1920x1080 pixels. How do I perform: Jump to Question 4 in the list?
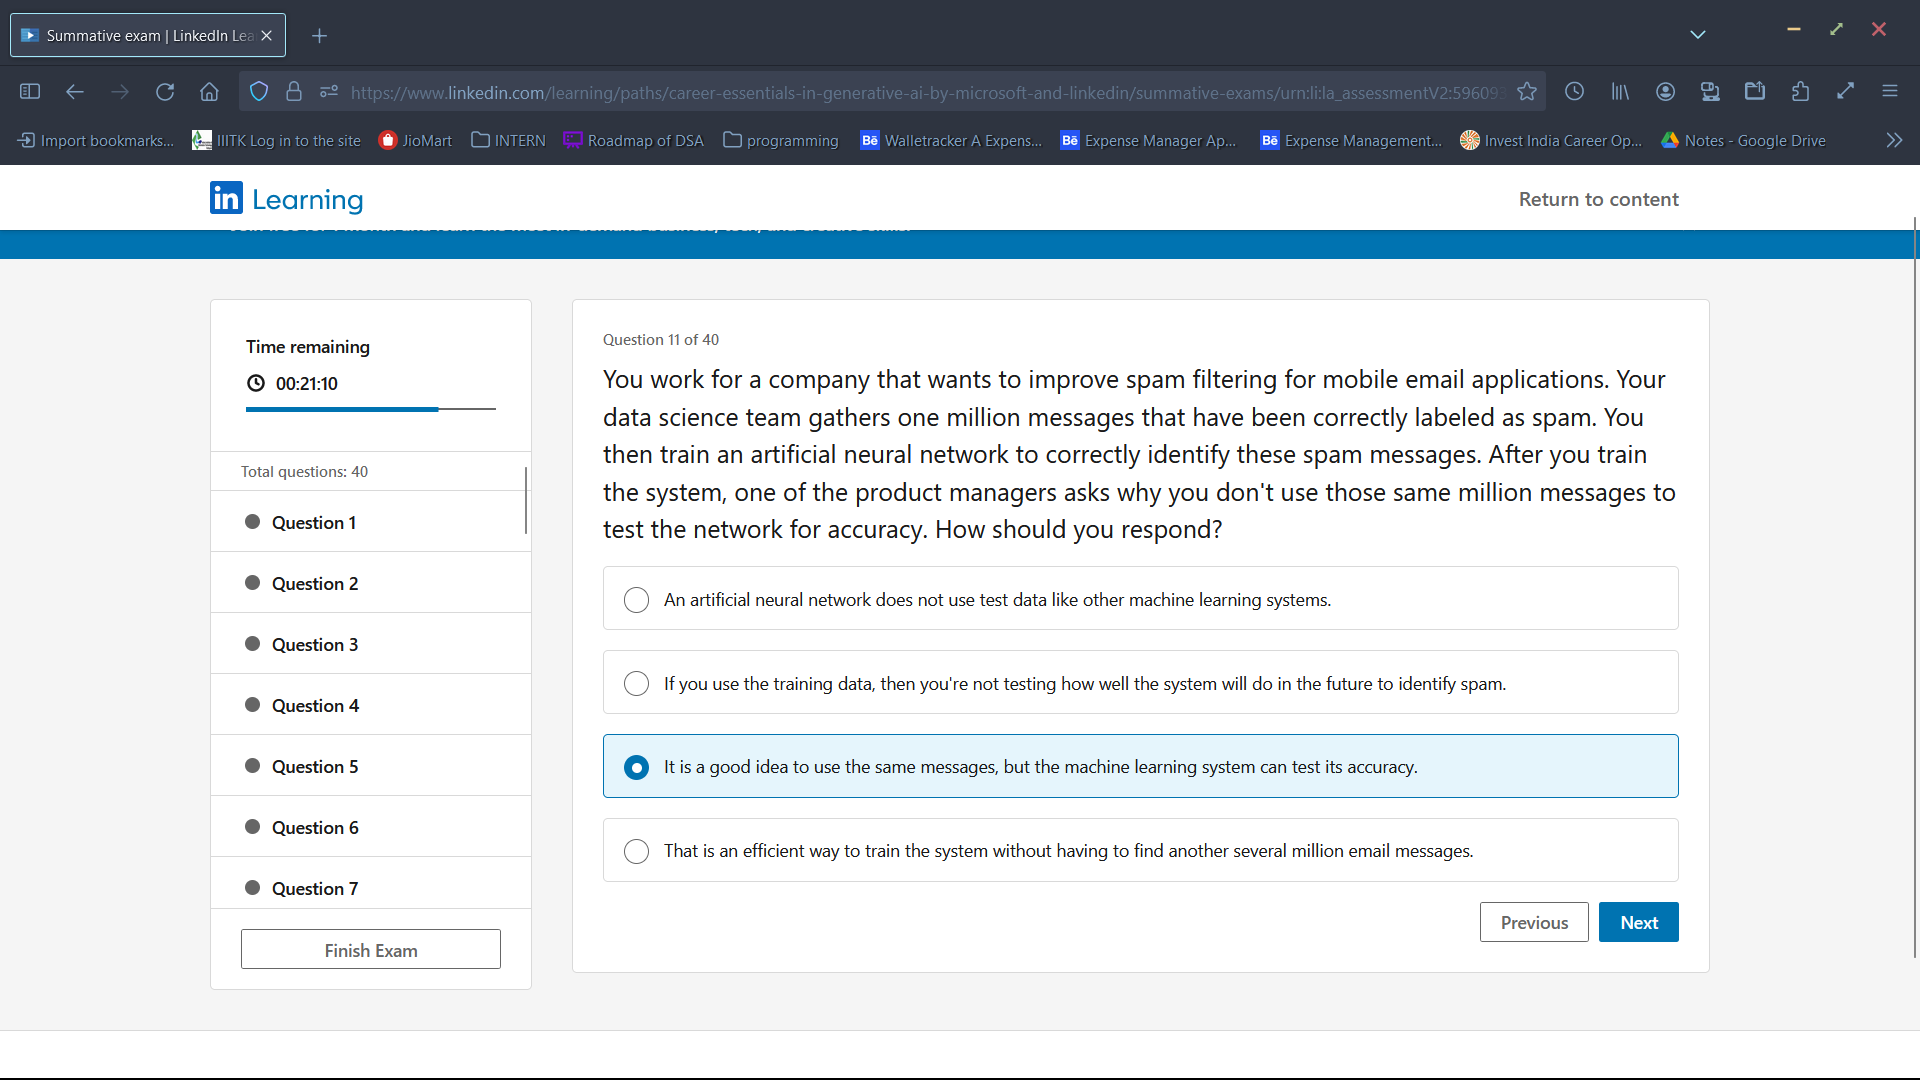315,706
